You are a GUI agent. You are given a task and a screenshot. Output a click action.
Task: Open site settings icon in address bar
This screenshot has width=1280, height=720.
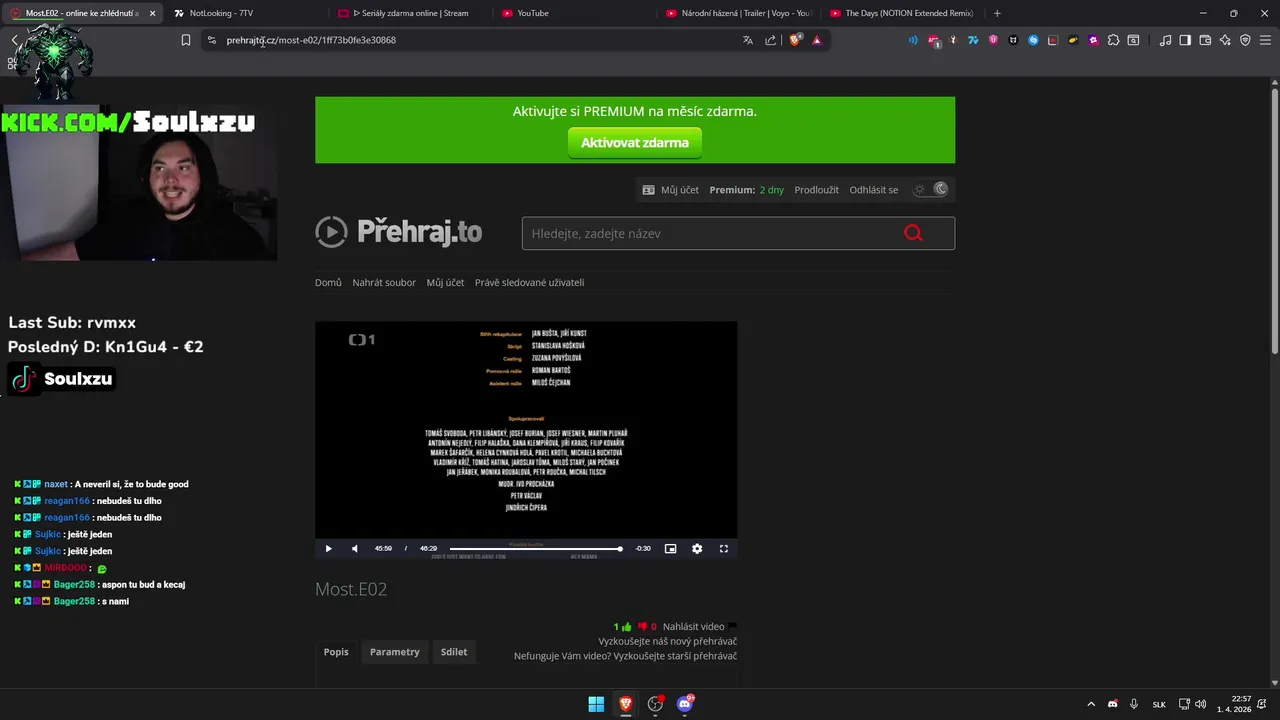point(211,40)
